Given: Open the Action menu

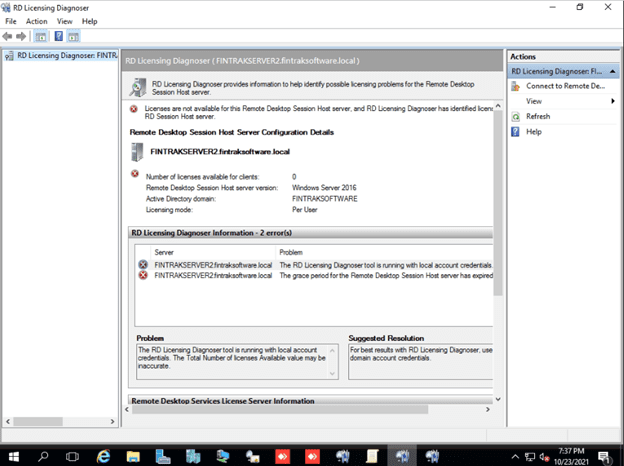Looking at the screenshot, I should [x=37, y=21].
